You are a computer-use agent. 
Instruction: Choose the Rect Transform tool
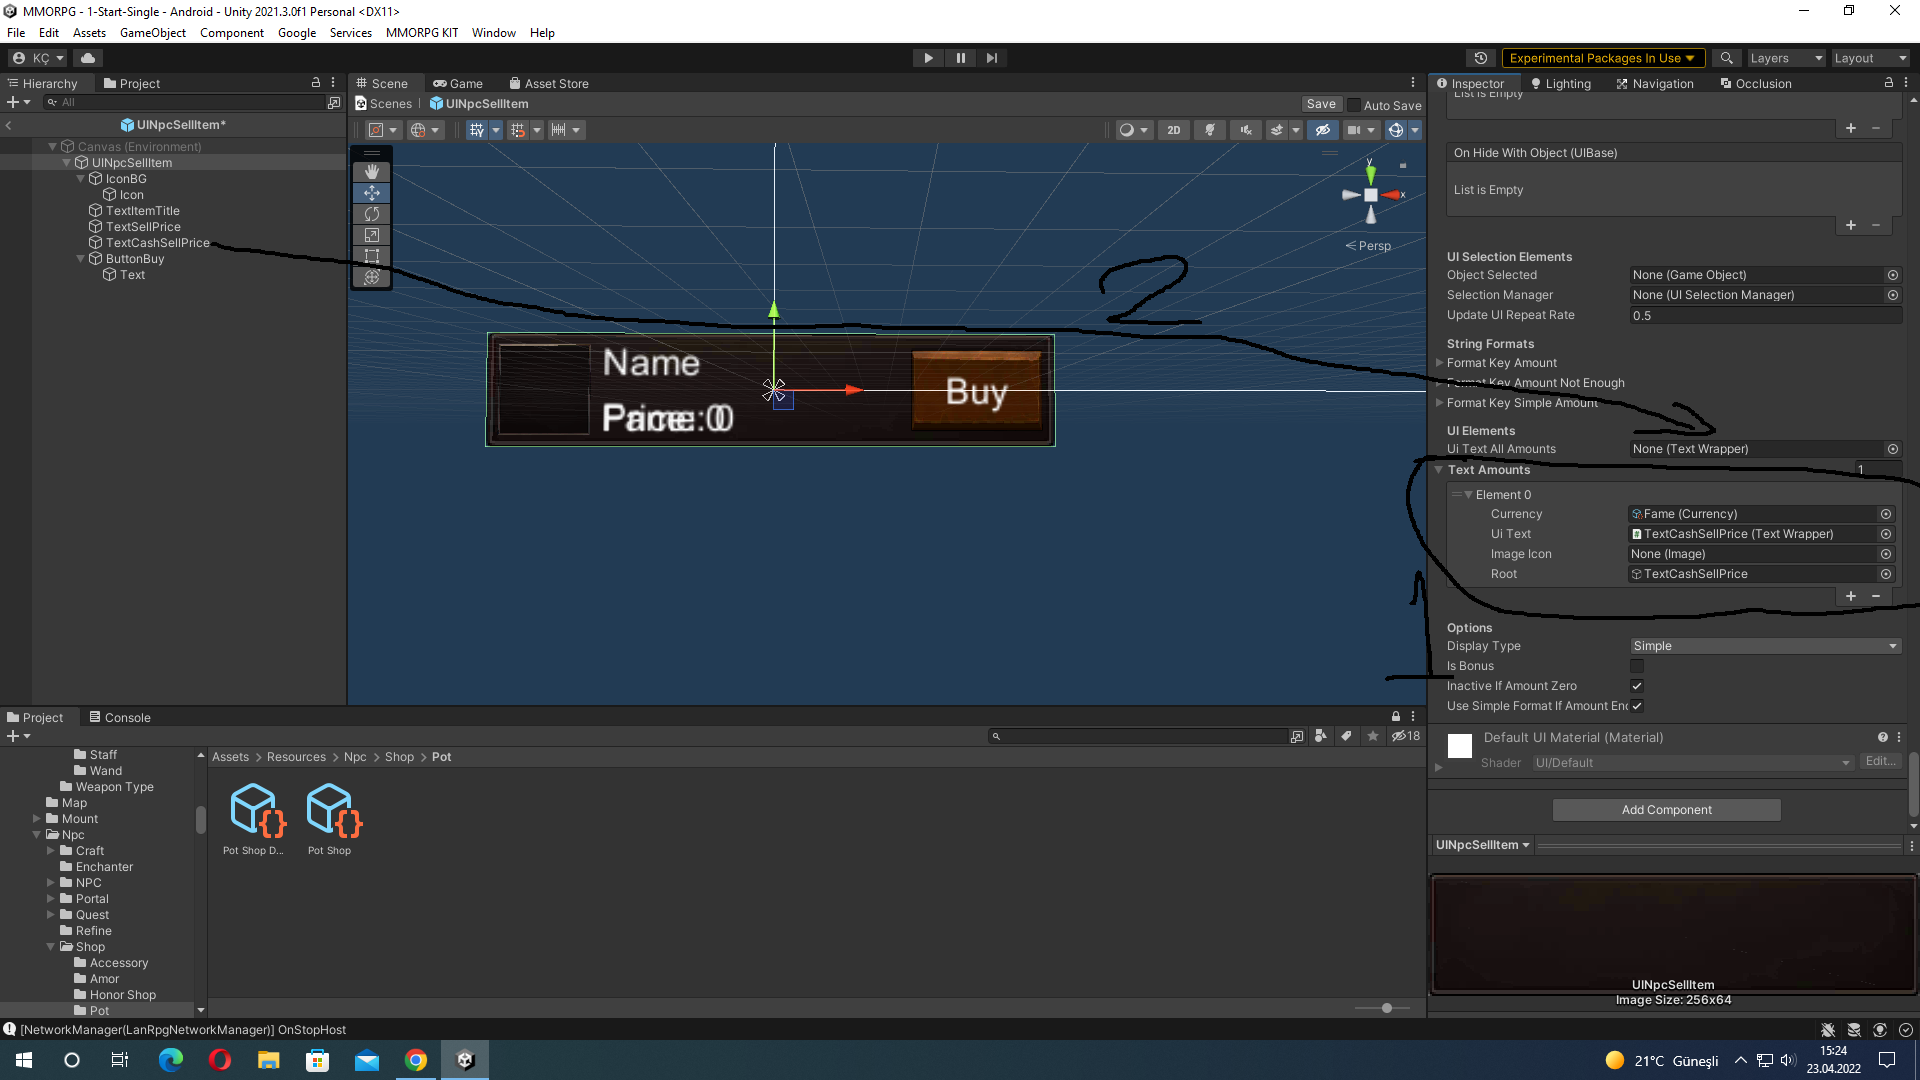[371, 256]
